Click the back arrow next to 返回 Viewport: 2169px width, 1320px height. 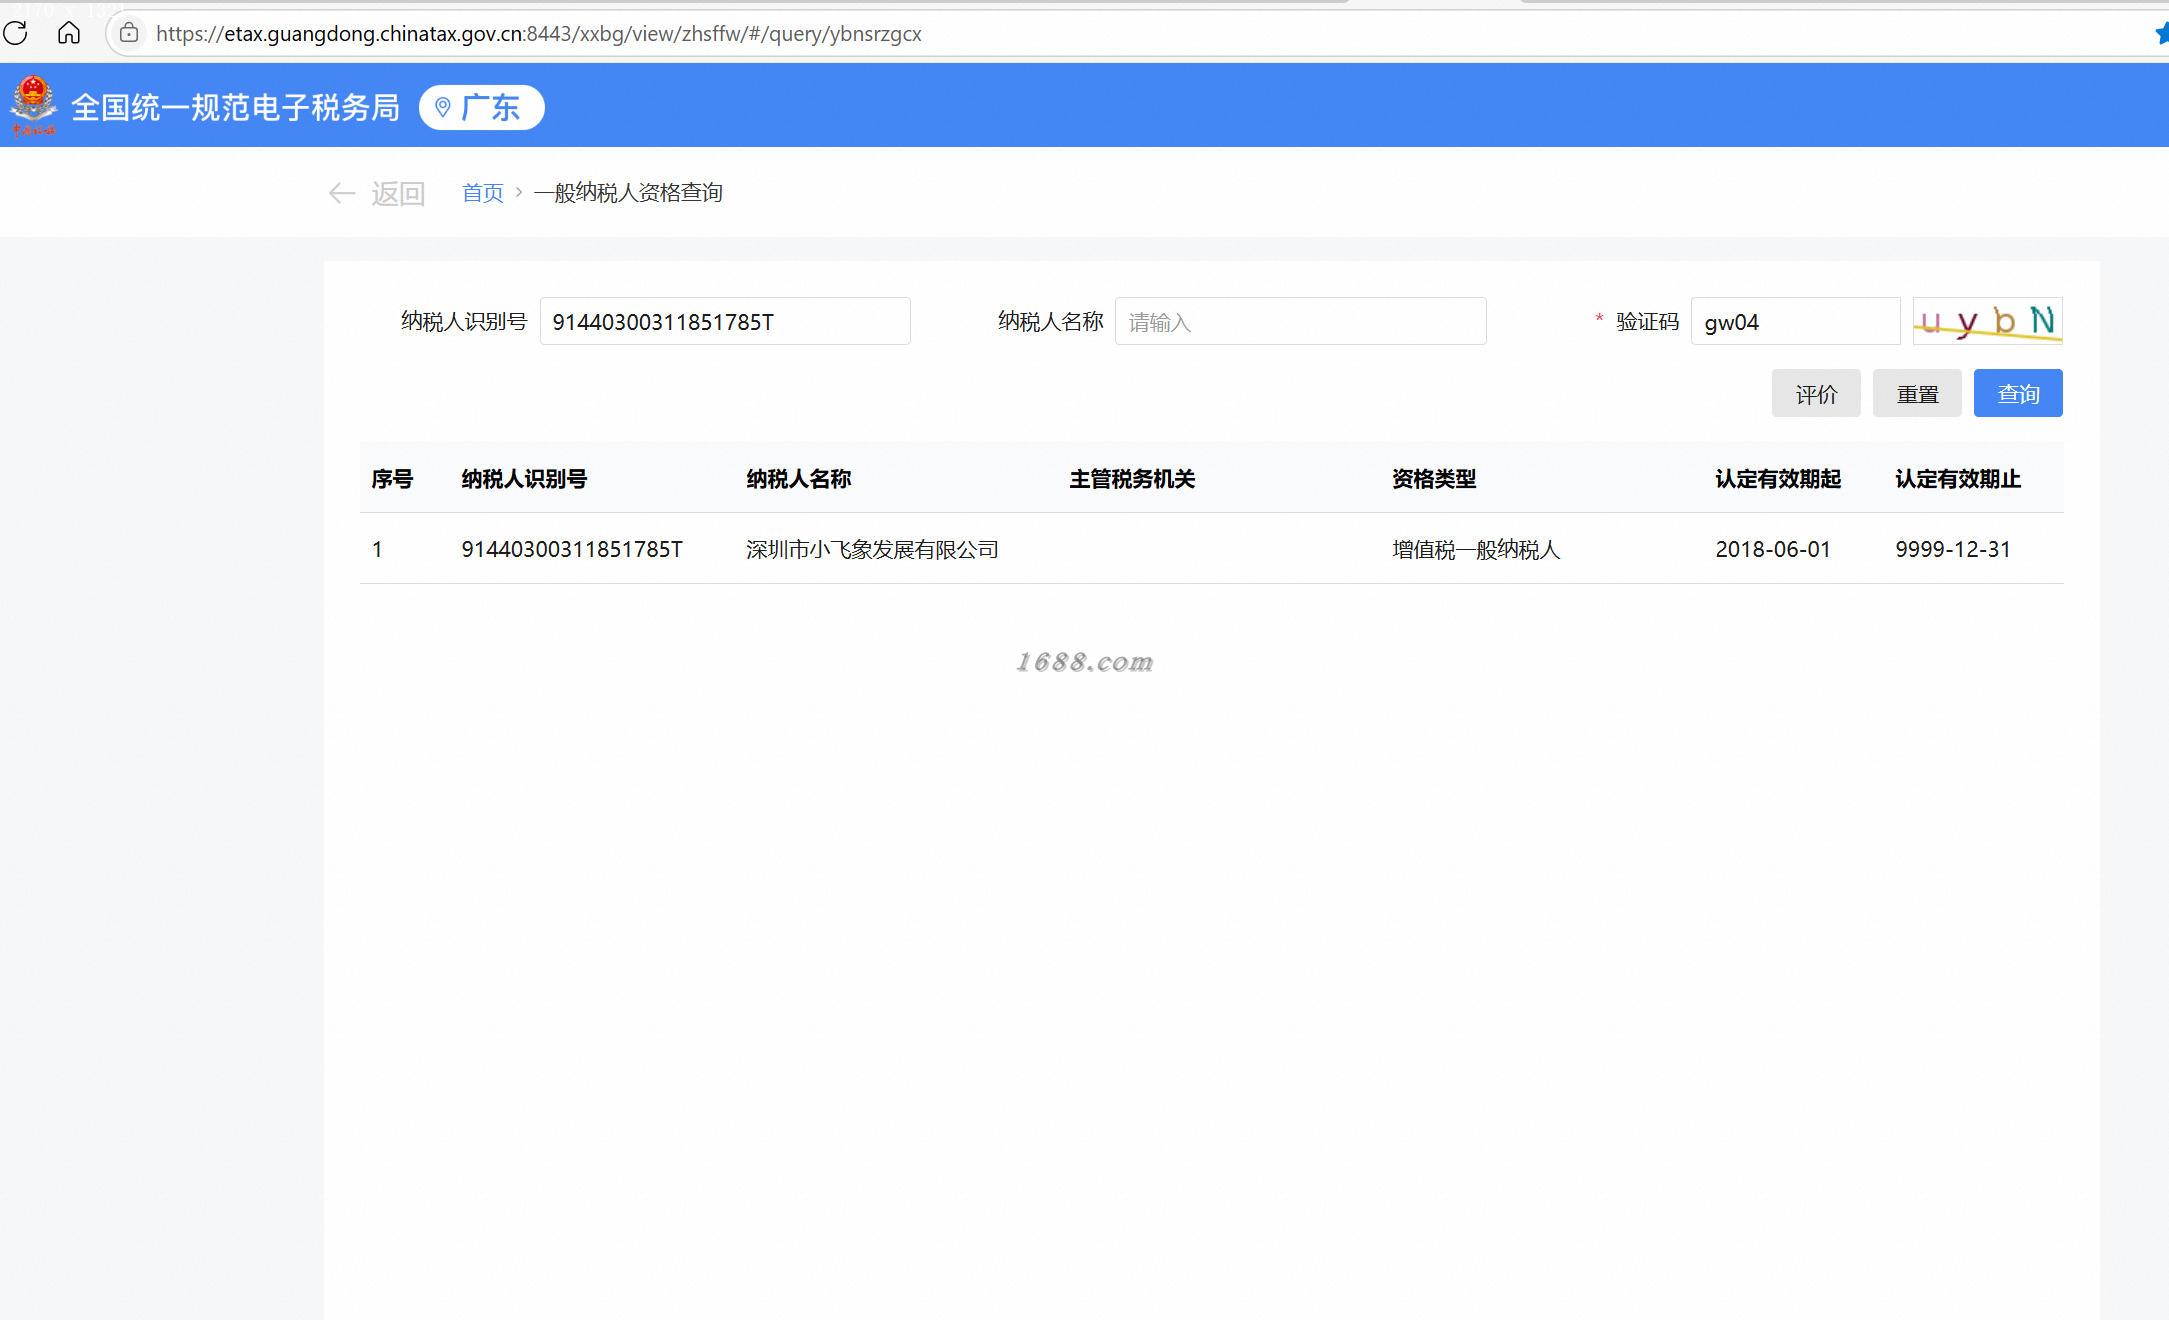click(x=342, y=193)
